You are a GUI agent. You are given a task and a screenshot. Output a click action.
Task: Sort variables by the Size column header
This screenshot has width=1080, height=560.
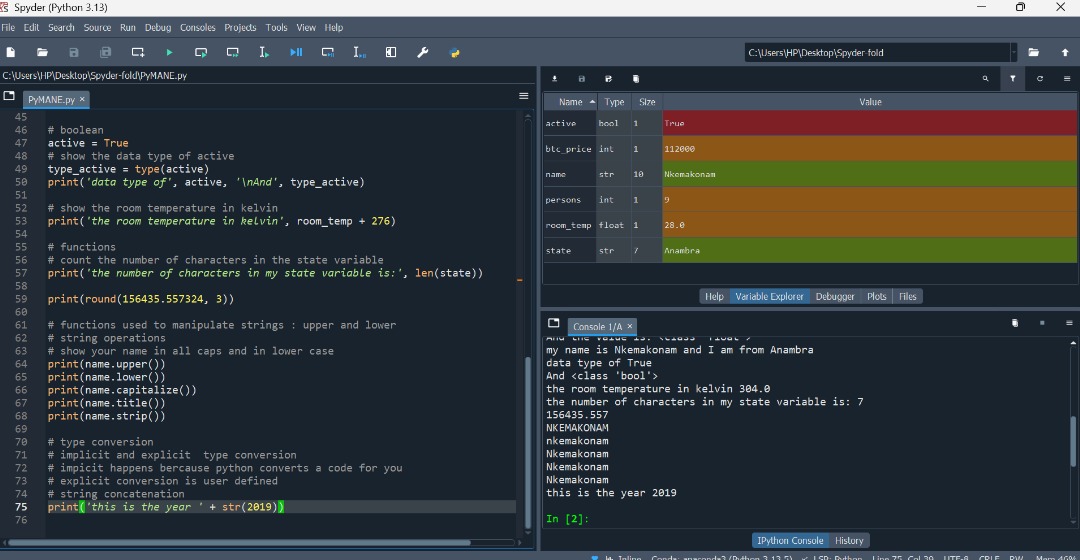647,102
